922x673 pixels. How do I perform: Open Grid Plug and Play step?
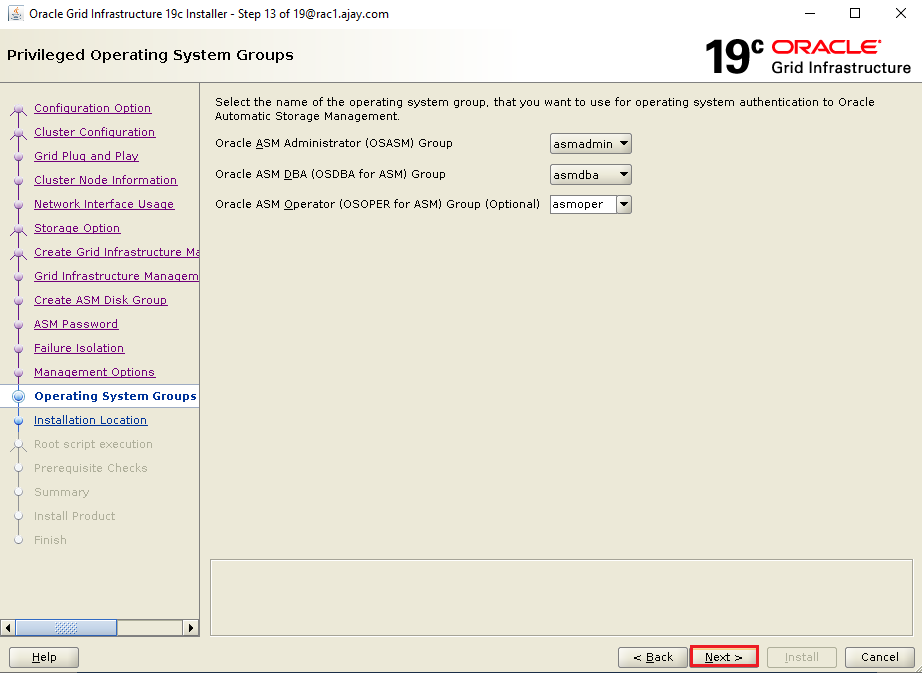pyautogui.click(x=86, y=156)
